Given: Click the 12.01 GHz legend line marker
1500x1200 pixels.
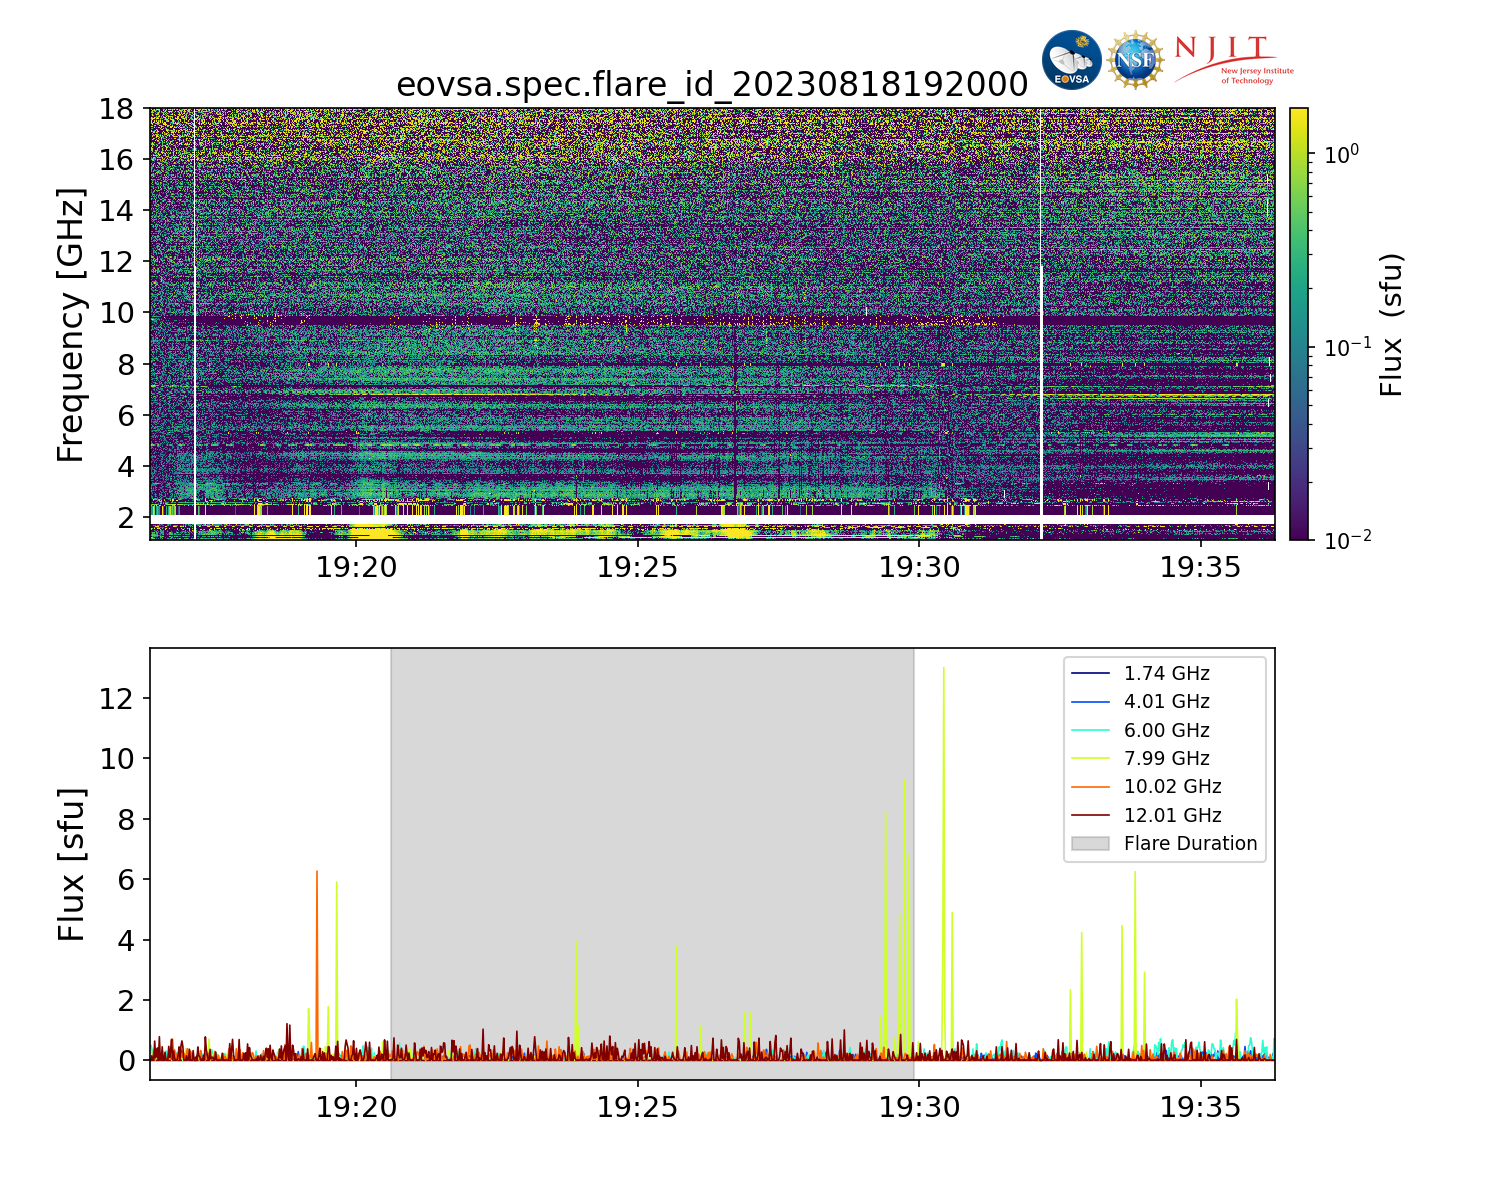Looking at the screenshot, I should (x=1091, y=815).
